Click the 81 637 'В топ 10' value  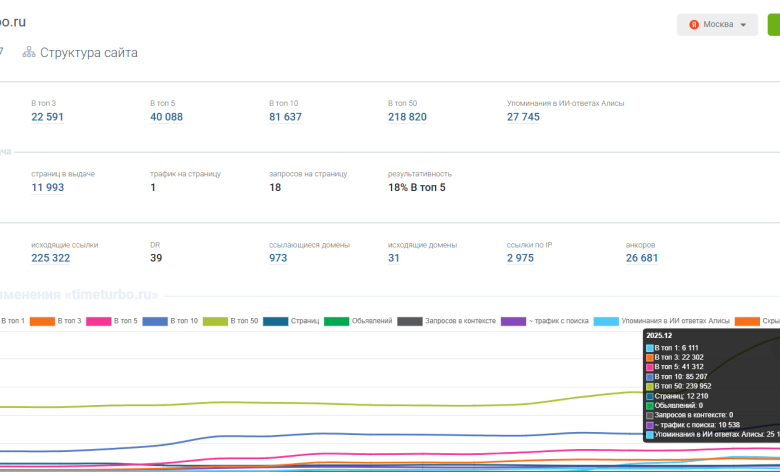tap(285, 117)
